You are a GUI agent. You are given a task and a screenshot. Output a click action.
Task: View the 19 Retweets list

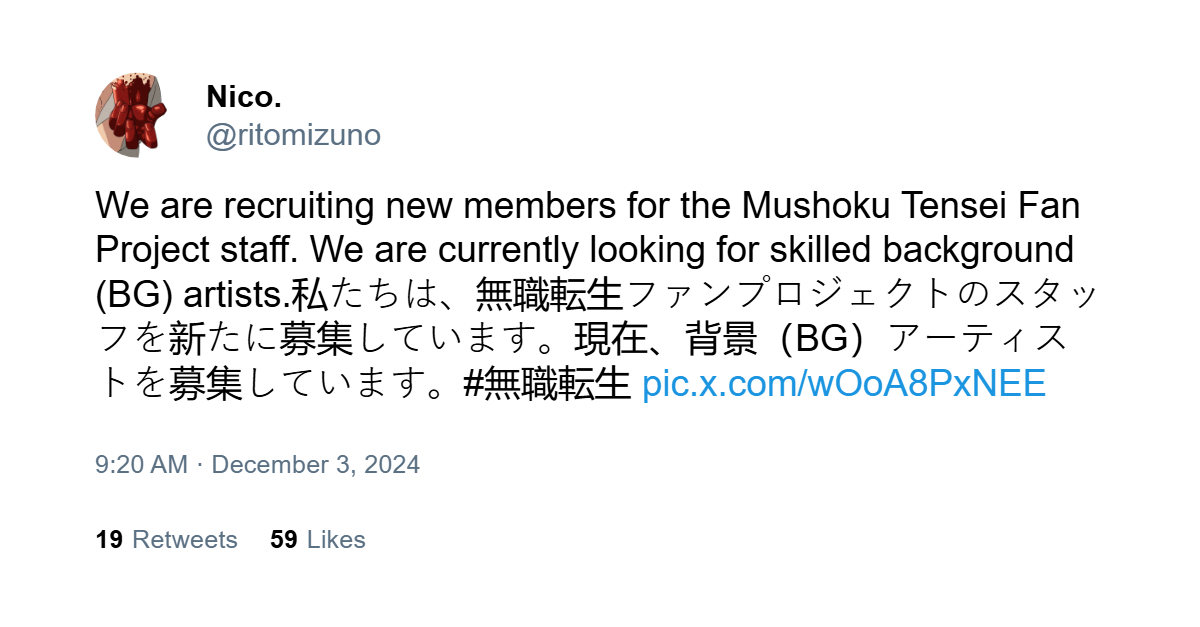(x=166, y=540)
